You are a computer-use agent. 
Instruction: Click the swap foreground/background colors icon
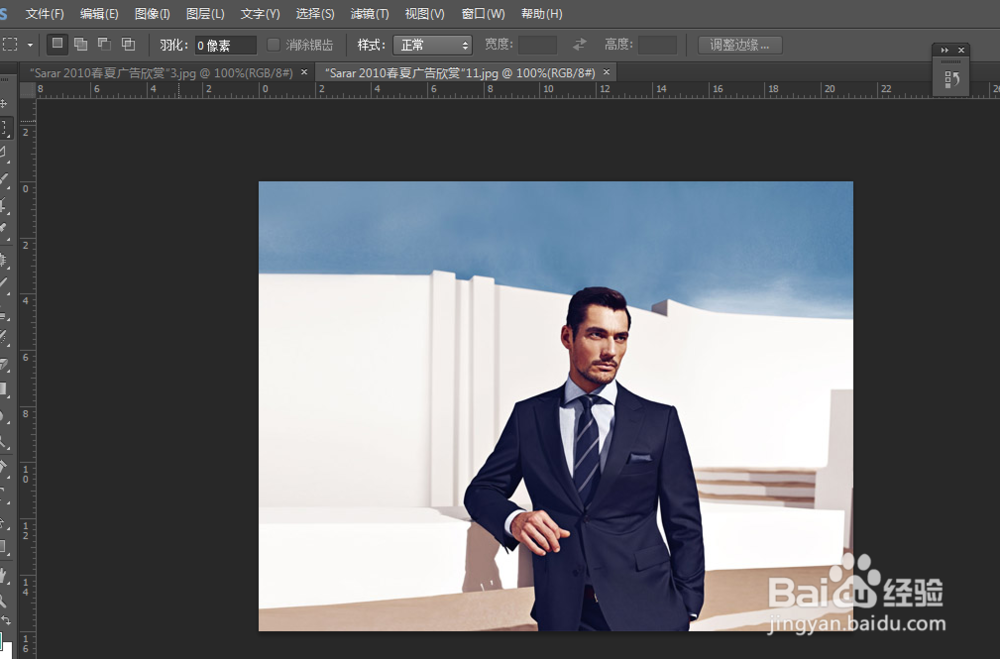pyautogui.click(x=6, y=620)
